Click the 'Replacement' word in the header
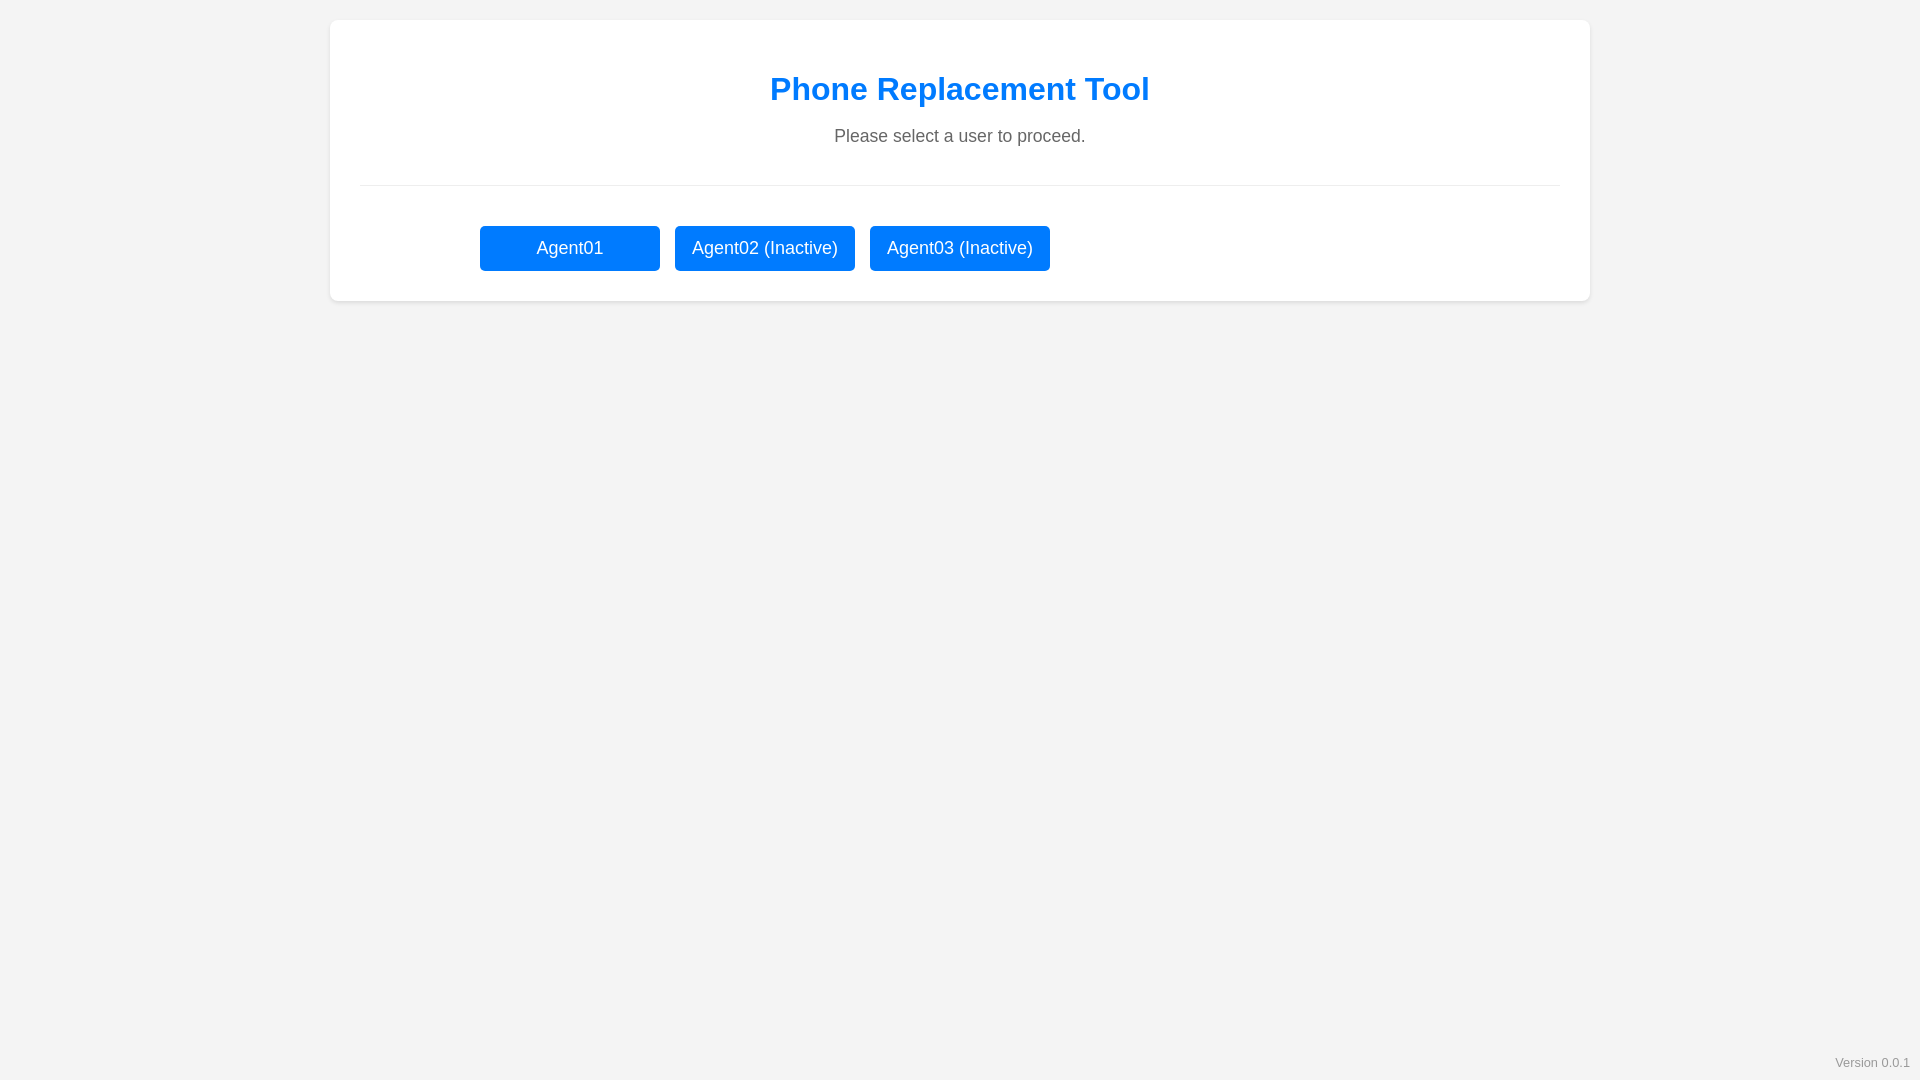The width and height of the screenshot is (1920, 1080). (x=976, y=89)
